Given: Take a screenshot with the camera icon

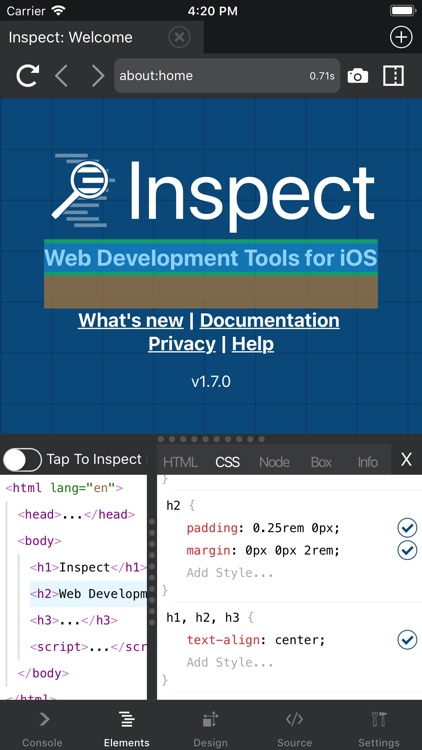Looking at the screenshot, I should (x=357, y=76).
